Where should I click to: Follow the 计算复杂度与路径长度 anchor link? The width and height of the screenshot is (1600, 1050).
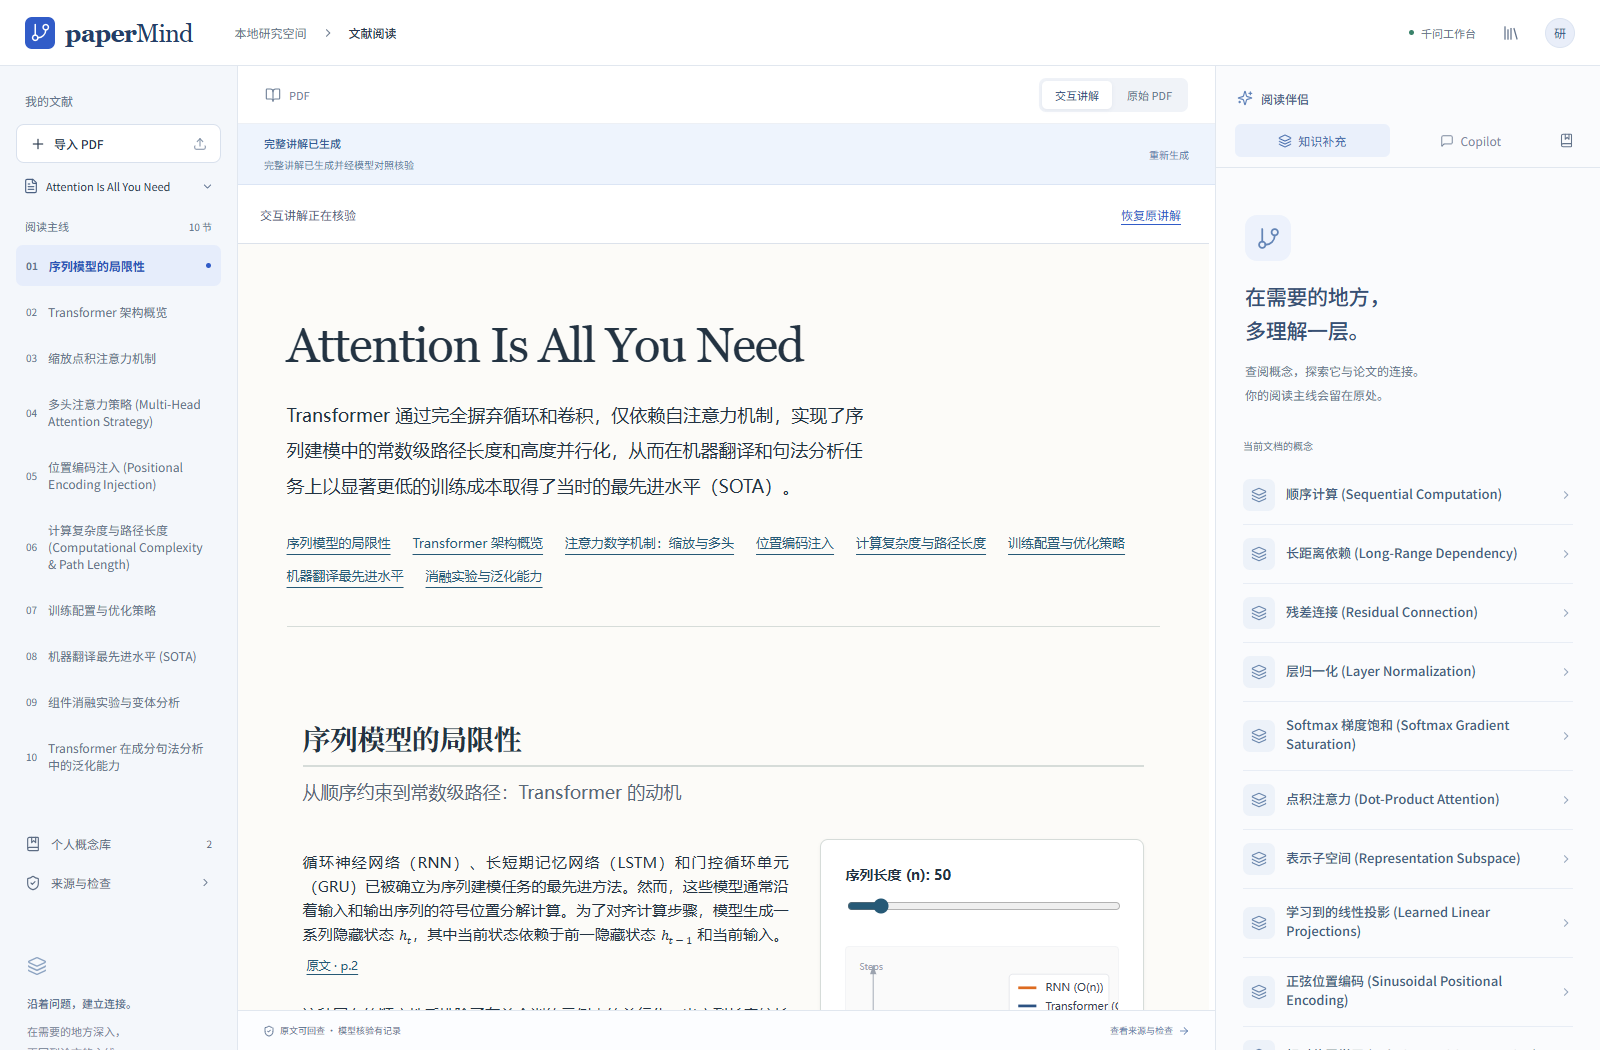click(x=921, y=543)
